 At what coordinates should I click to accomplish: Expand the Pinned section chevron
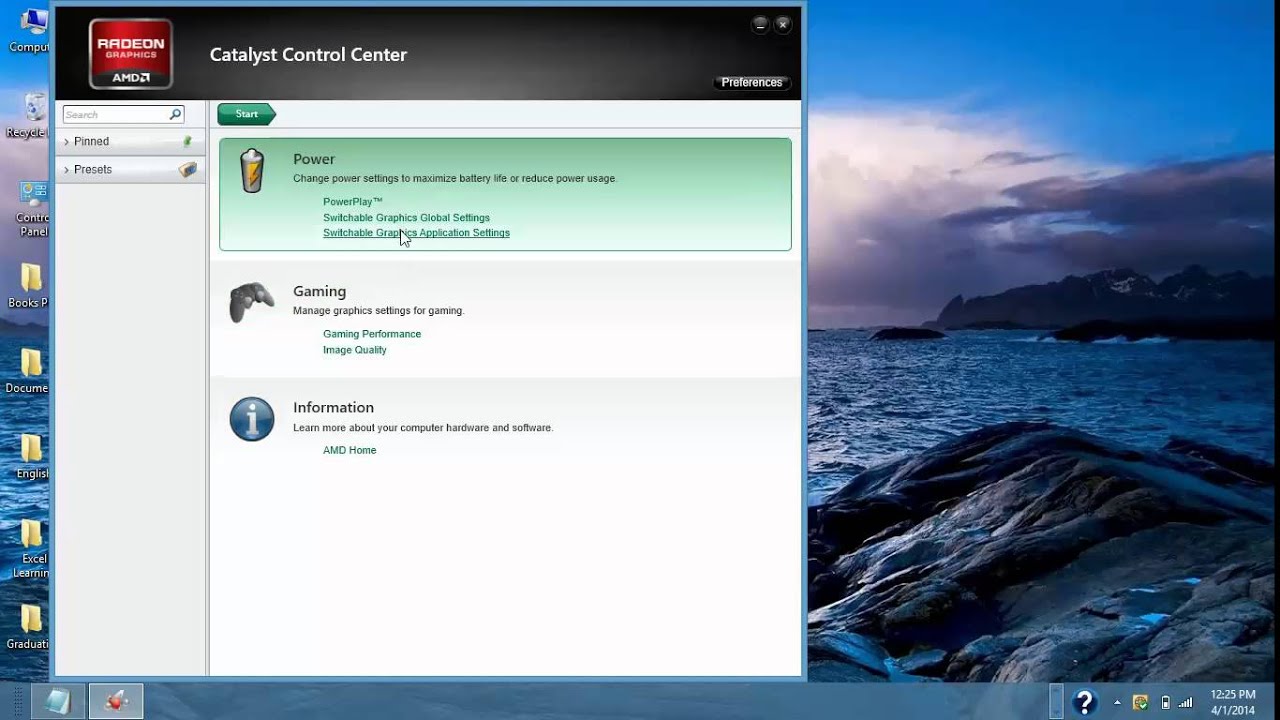pos(66,142)
